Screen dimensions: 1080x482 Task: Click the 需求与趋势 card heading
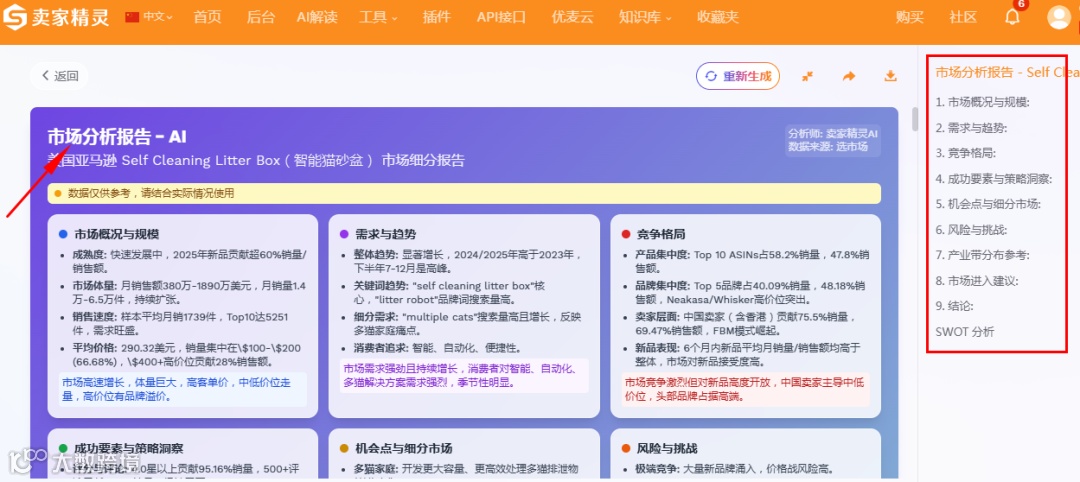click(386, 234)
